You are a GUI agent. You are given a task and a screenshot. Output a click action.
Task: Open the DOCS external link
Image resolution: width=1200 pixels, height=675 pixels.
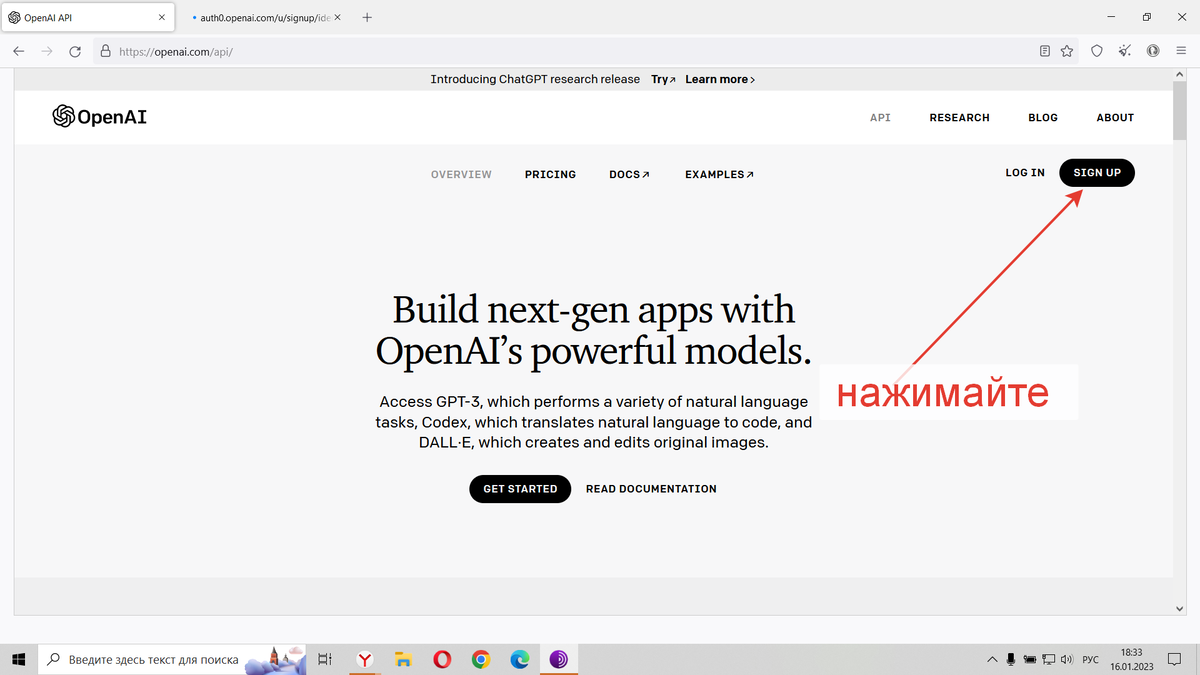point(629,174)
